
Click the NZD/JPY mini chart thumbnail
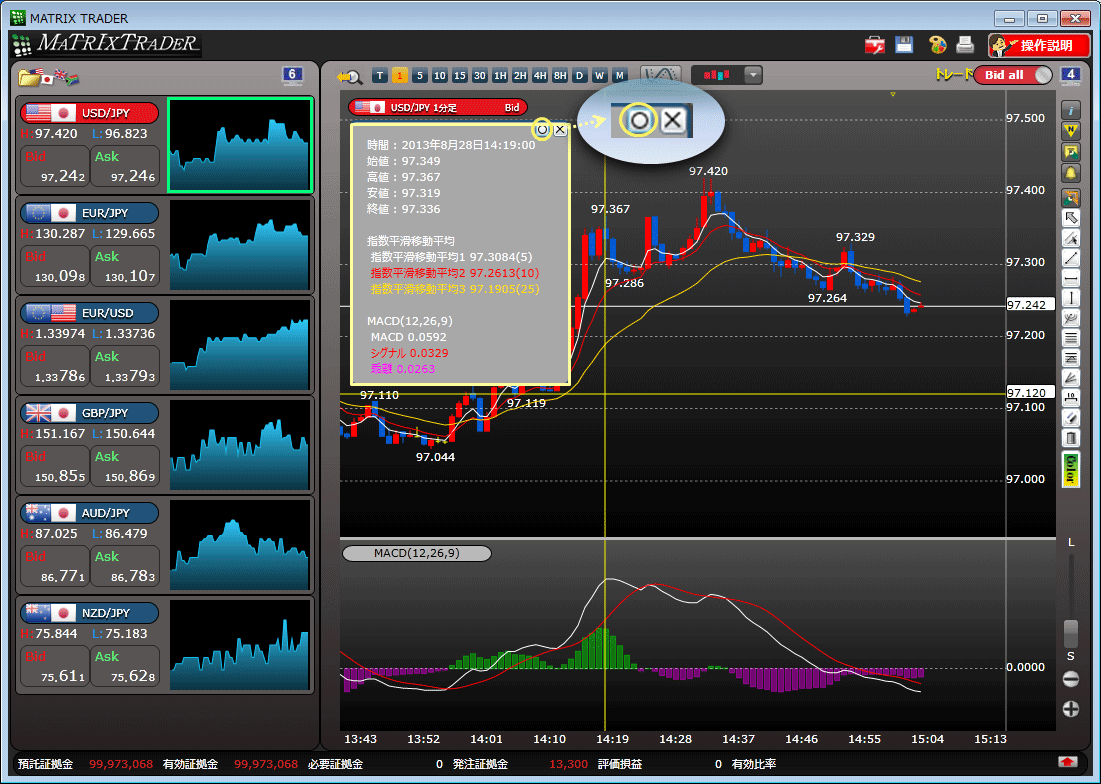239,645
